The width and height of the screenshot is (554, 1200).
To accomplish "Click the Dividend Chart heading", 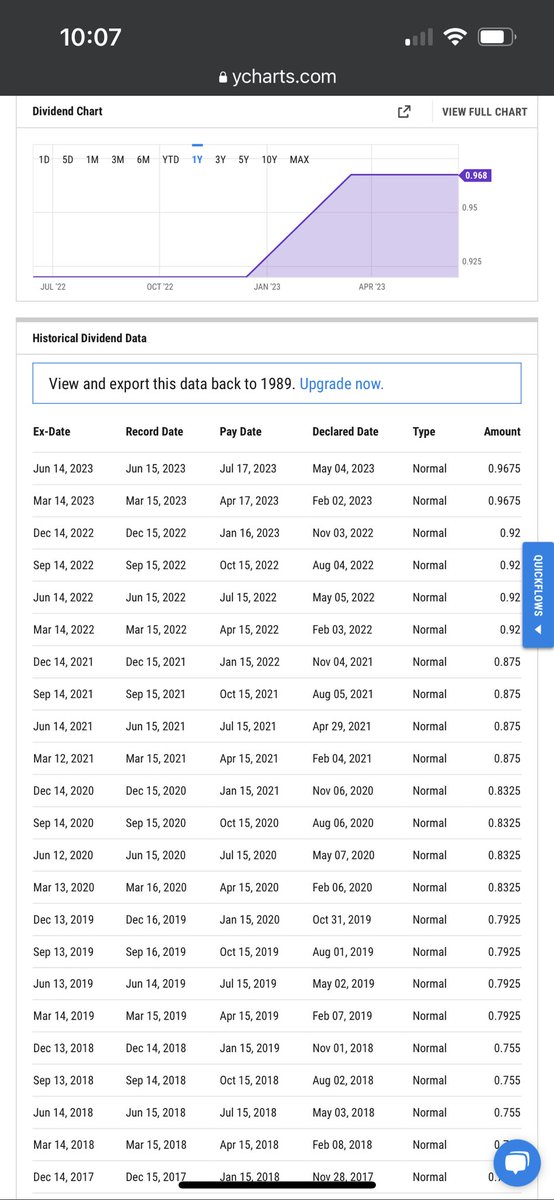I will tap(67, 111).
